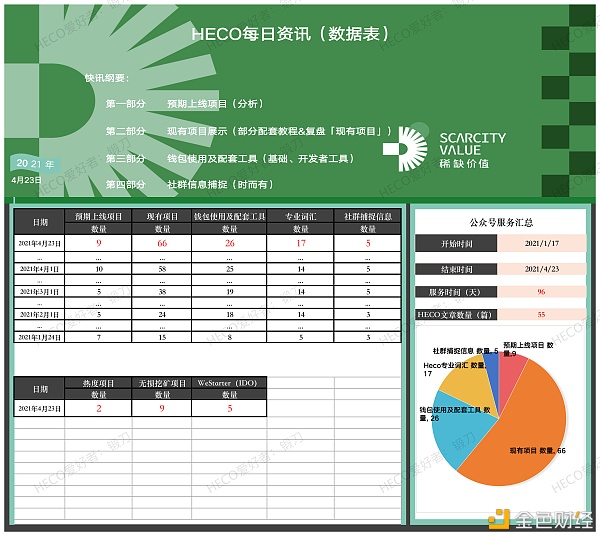
Task: Click the 无损挖矿项目 header in lower table
Action: tap(162, 383)
